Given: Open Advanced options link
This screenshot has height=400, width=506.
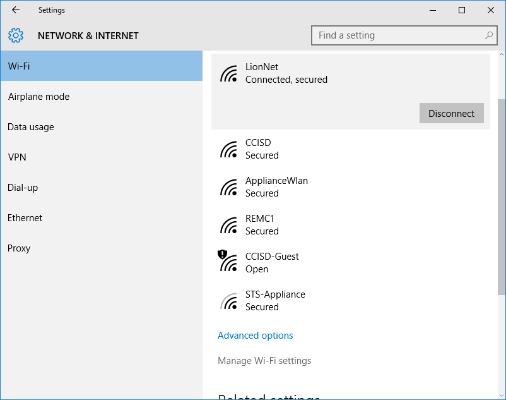Looking at the screenshot, I should 255,335.
